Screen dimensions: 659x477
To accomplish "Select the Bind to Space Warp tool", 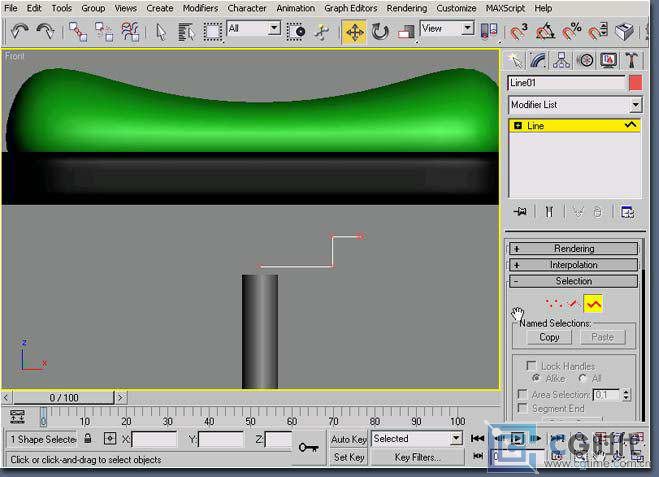I will point(130,32).
